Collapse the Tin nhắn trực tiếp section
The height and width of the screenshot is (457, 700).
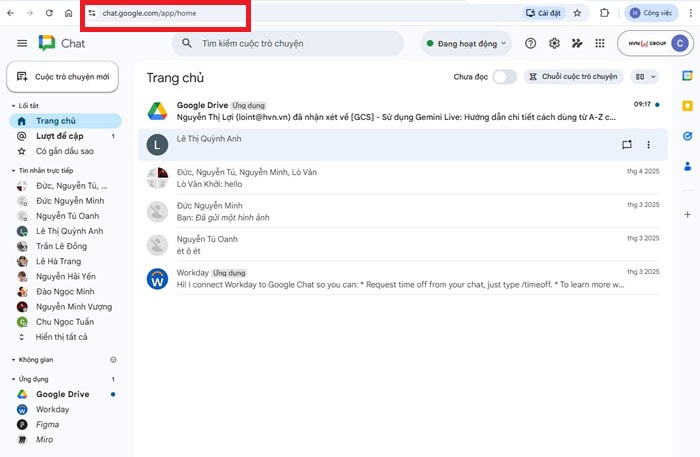point(13,171)
